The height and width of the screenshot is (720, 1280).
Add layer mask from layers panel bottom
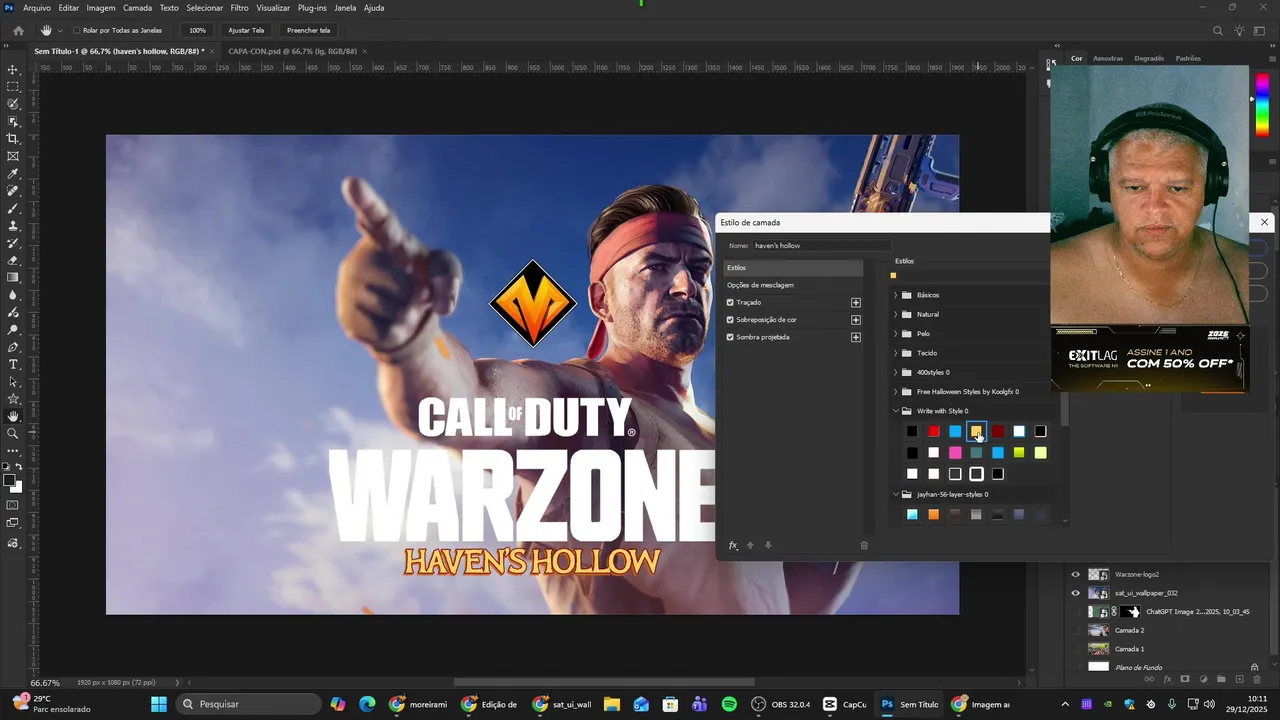1185,679
